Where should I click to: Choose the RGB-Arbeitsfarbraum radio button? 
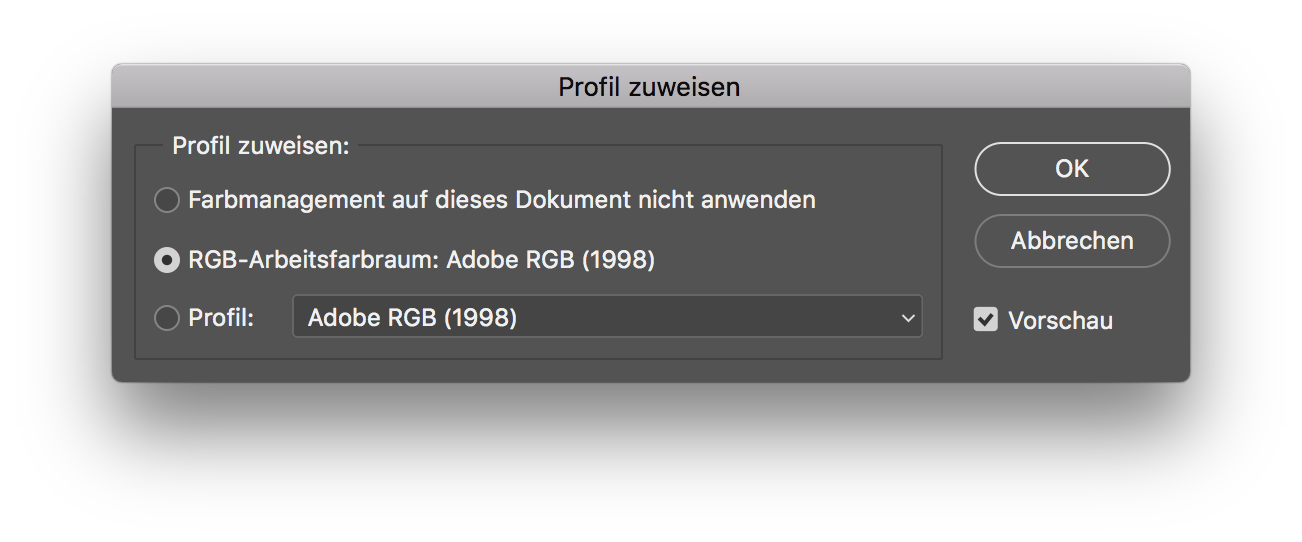tap(166, 260)
